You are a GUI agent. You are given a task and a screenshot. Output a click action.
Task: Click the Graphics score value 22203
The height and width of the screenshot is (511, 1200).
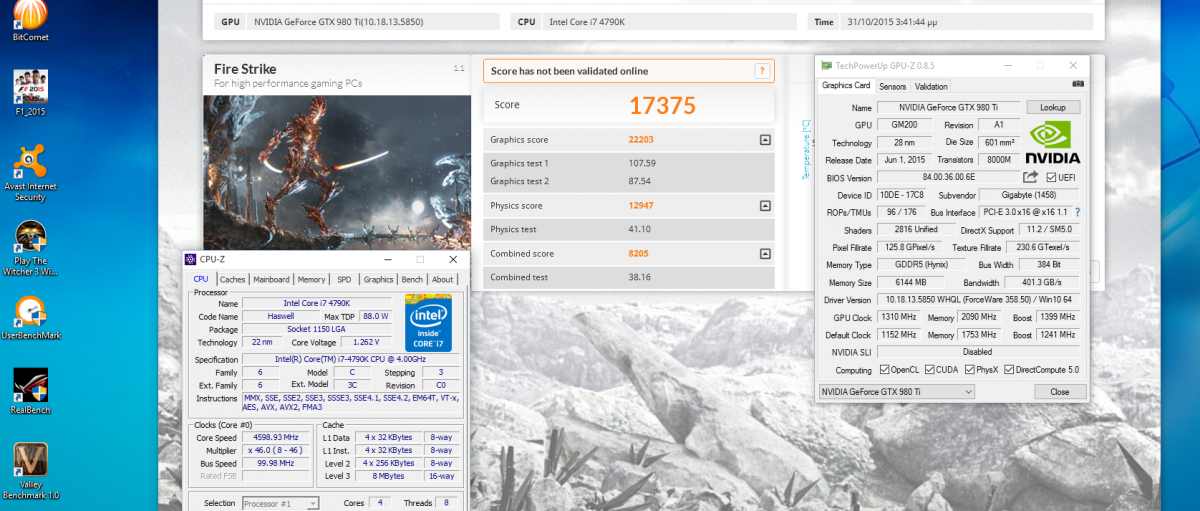tap(641, 140)
